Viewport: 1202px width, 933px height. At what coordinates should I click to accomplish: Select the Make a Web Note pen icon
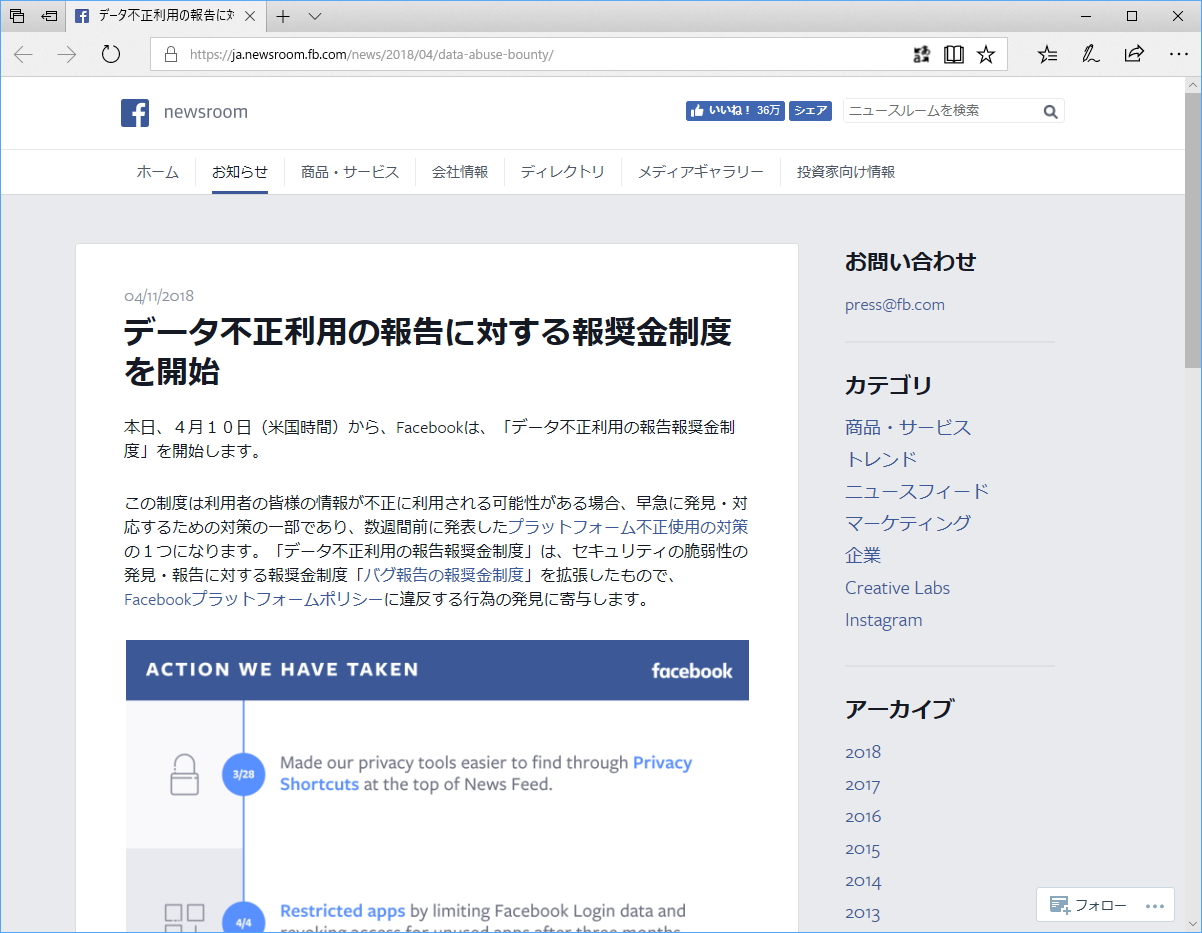click(x=1092, y=55)
